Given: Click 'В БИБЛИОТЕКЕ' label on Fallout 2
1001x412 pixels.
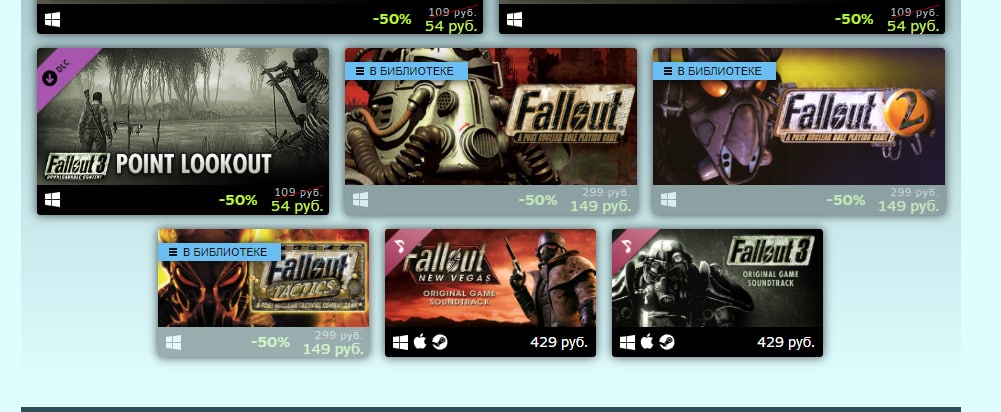Looking at the screenshot, I should 714,71.
